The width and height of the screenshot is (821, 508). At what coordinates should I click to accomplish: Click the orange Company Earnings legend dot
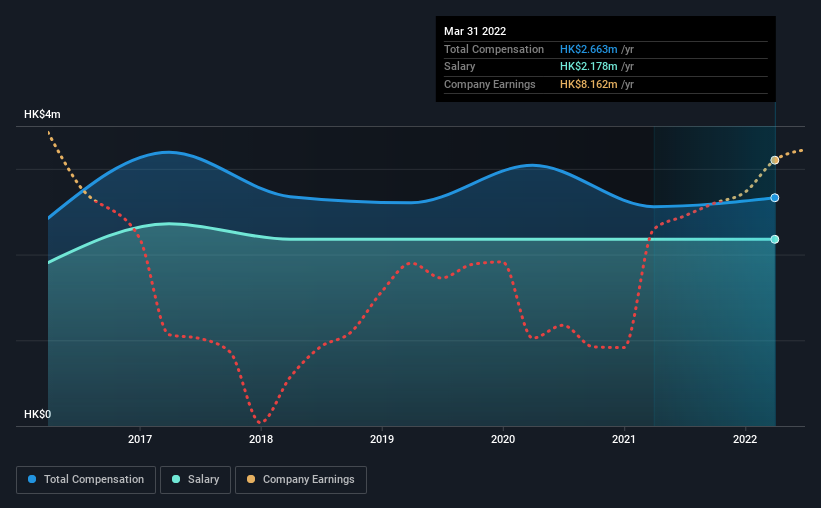(251, 479)
